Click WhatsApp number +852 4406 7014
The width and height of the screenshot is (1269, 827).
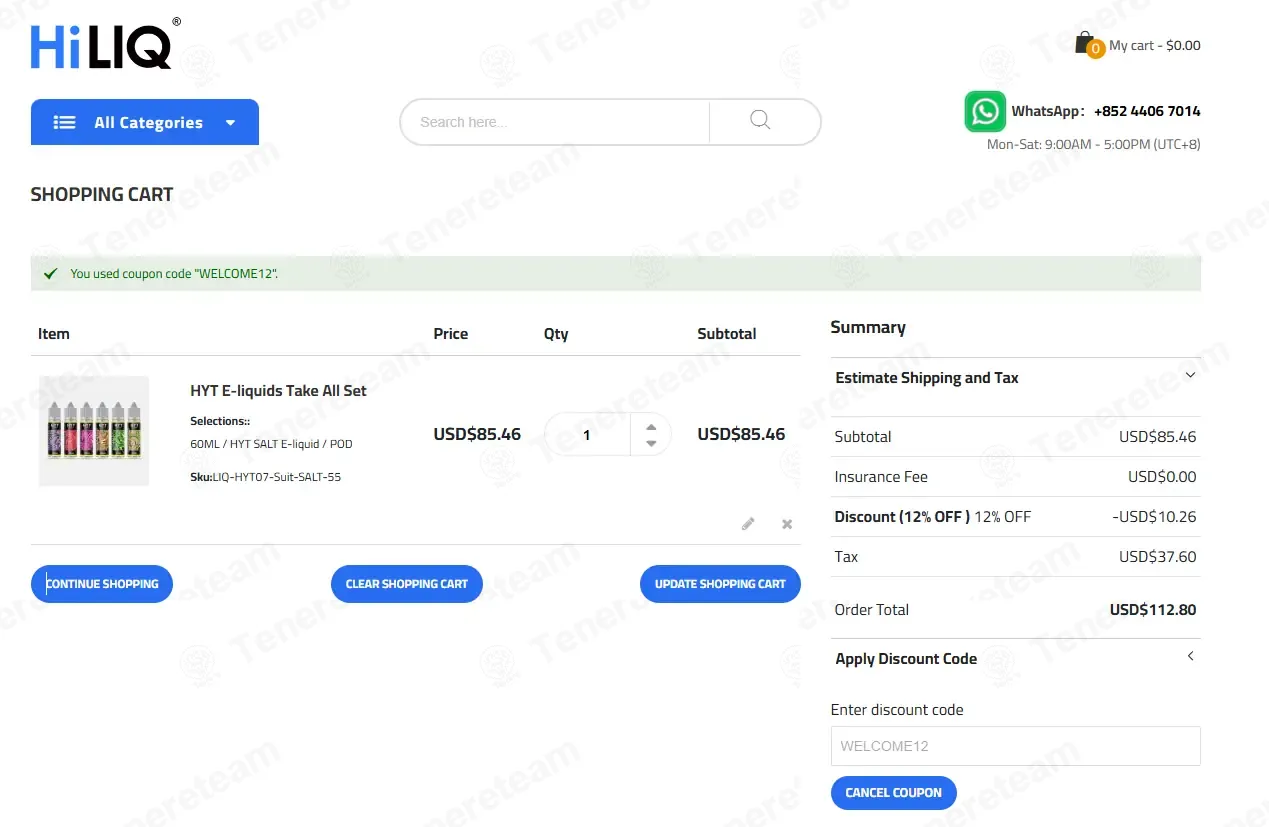point(1147,111)
